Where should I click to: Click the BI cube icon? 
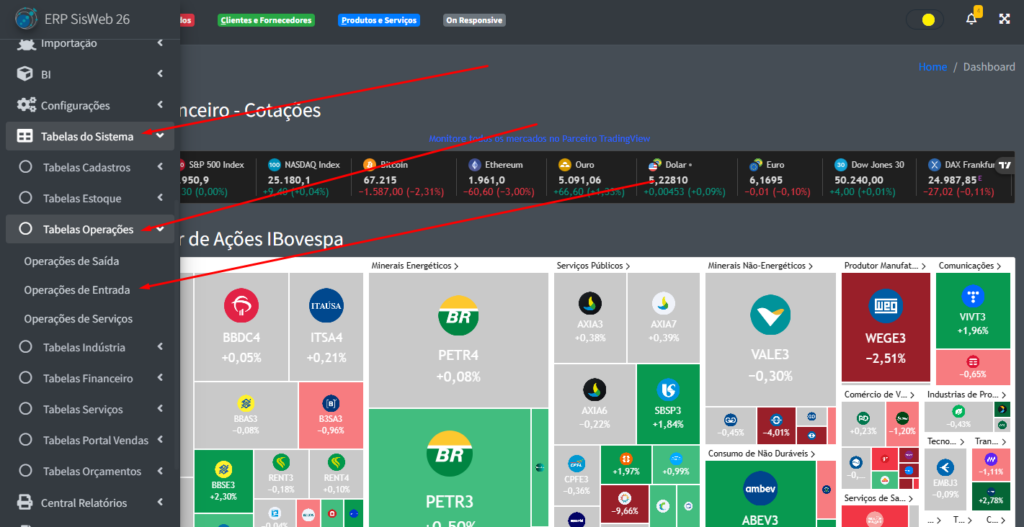pyautogui.click(x=25, y=74)
